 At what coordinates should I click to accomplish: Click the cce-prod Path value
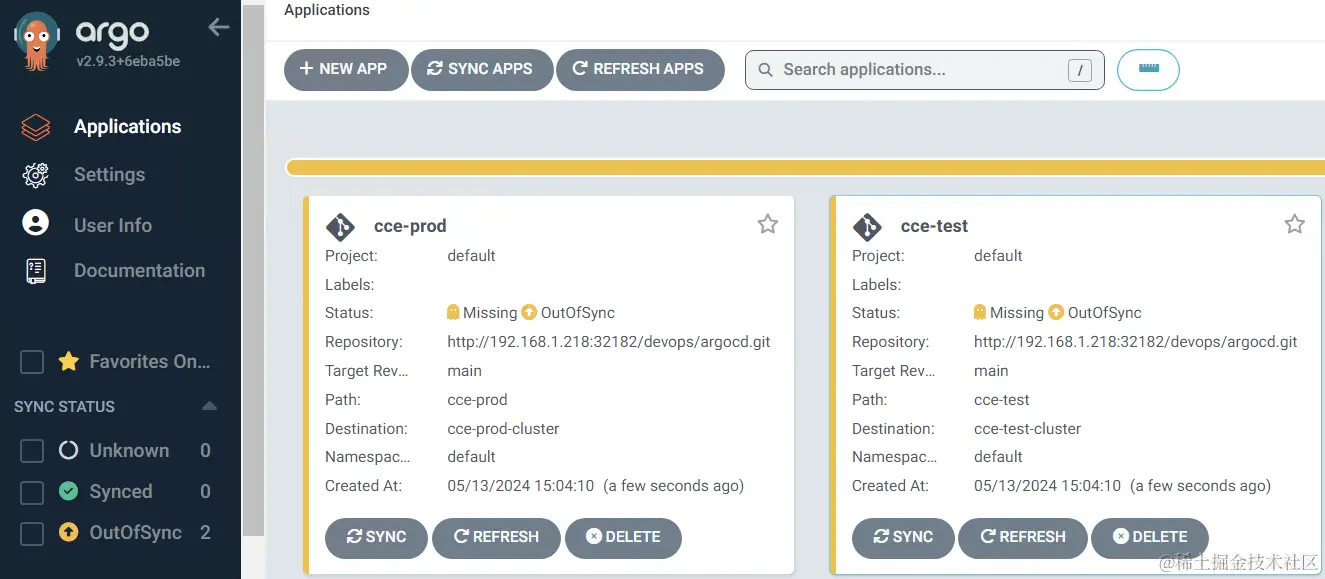477,400
